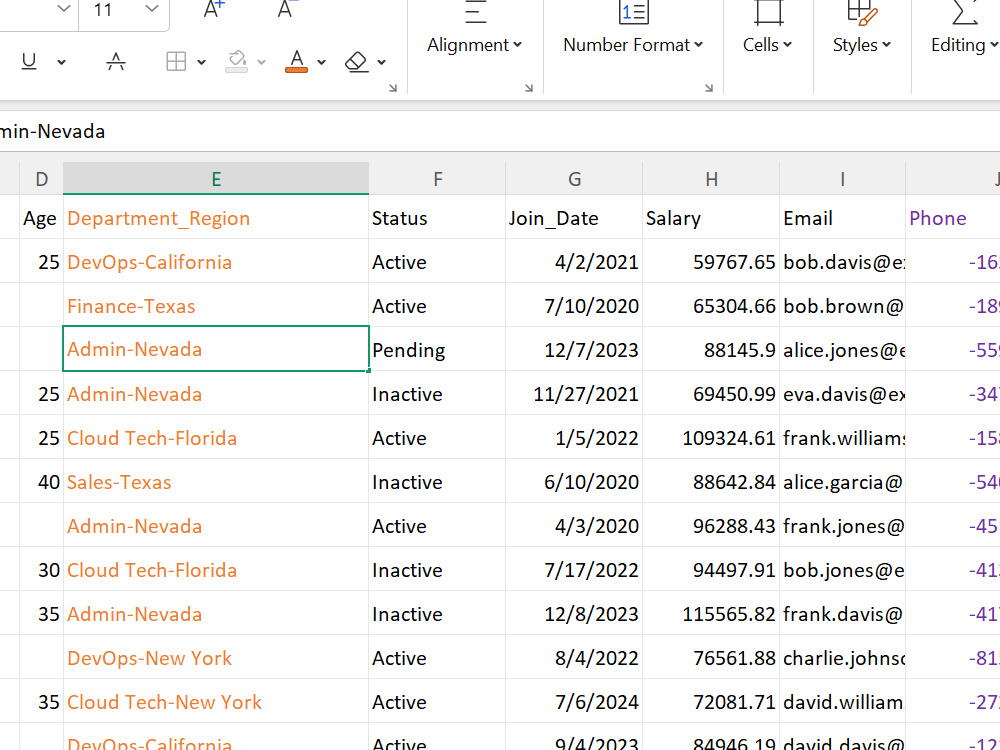
Task: Open the Alignment menu
Action: click(474, 45)
